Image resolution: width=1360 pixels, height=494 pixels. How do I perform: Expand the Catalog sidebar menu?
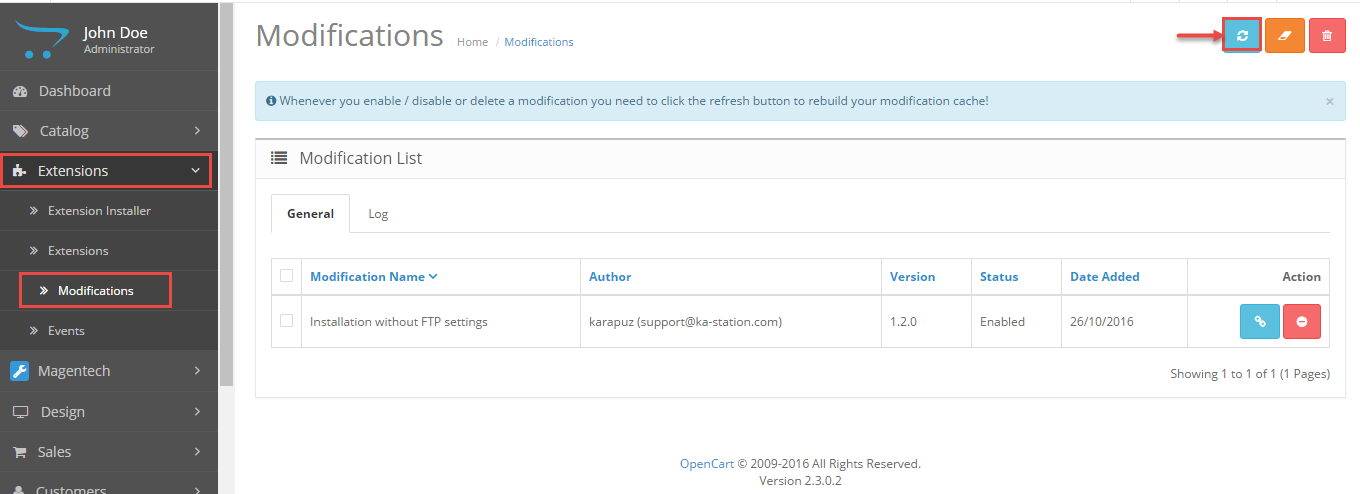(x=197, y=131)
